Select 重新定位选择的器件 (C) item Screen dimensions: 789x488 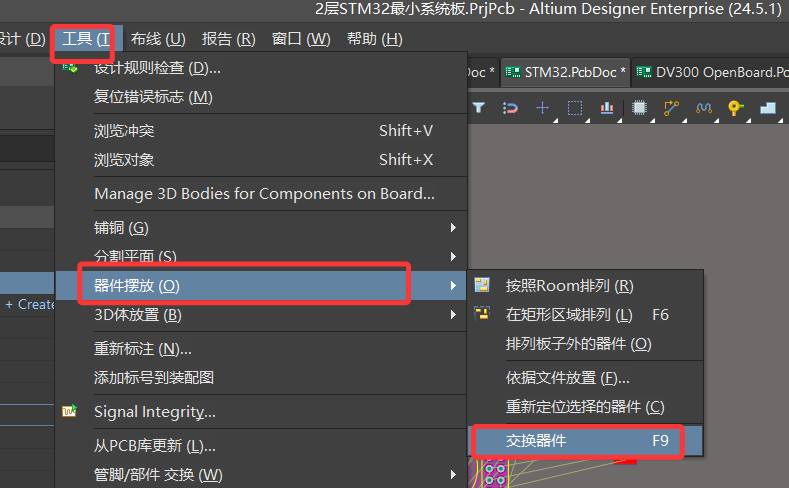(585, 406)
